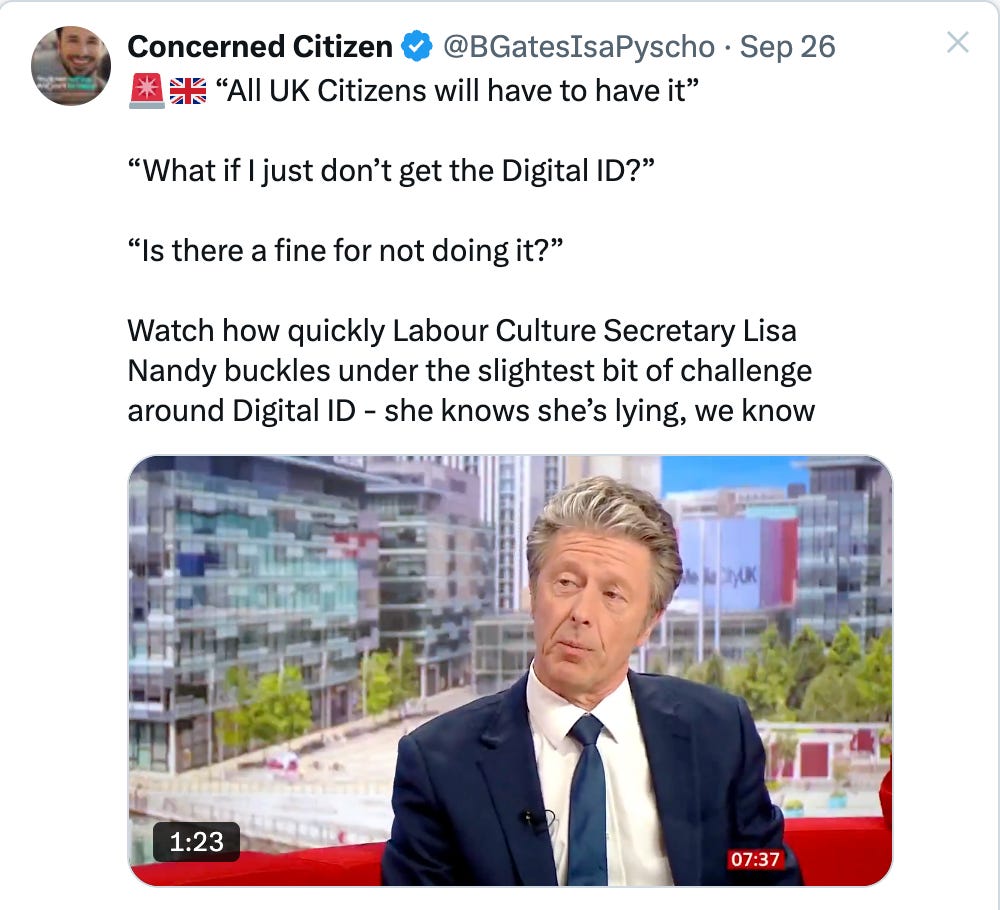
Task: Click the UK flag emoji
Action: tap(188, 91)
